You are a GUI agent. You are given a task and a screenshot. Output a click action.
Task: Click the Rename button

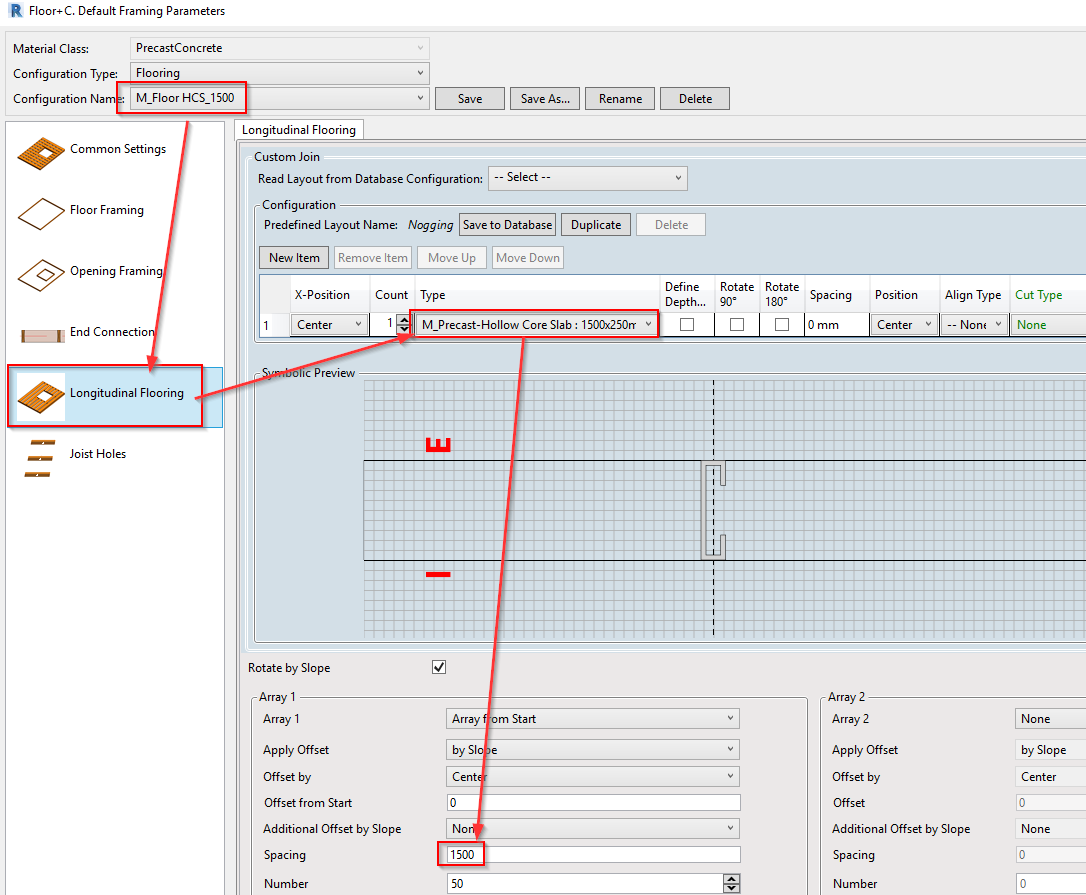[620, 98]
